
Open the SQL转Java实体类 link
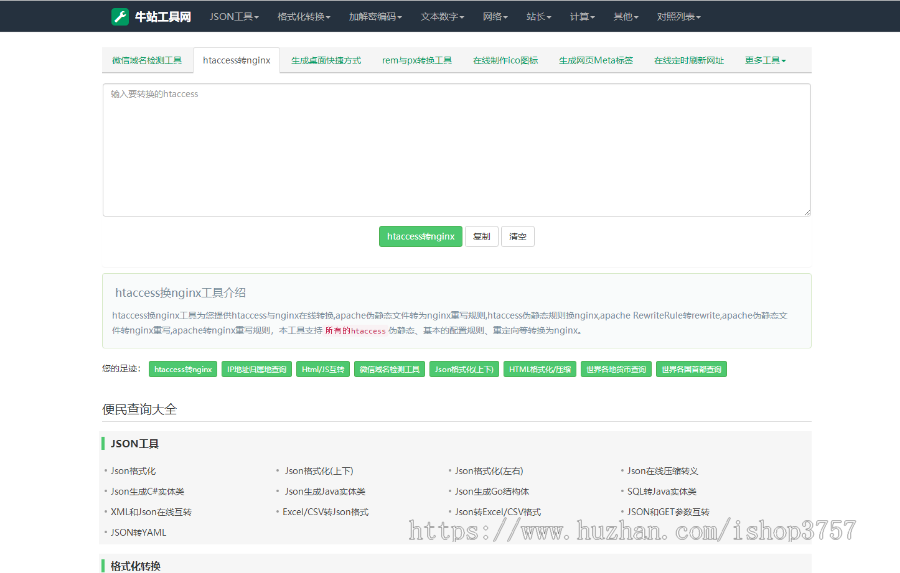662,491
